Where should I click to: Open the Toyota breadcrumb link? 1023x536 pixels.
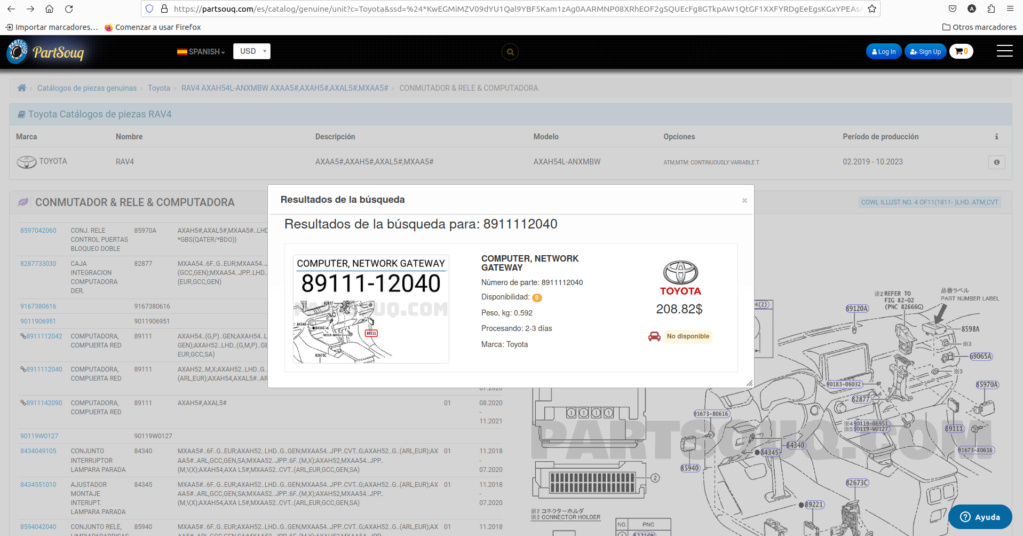159,88
